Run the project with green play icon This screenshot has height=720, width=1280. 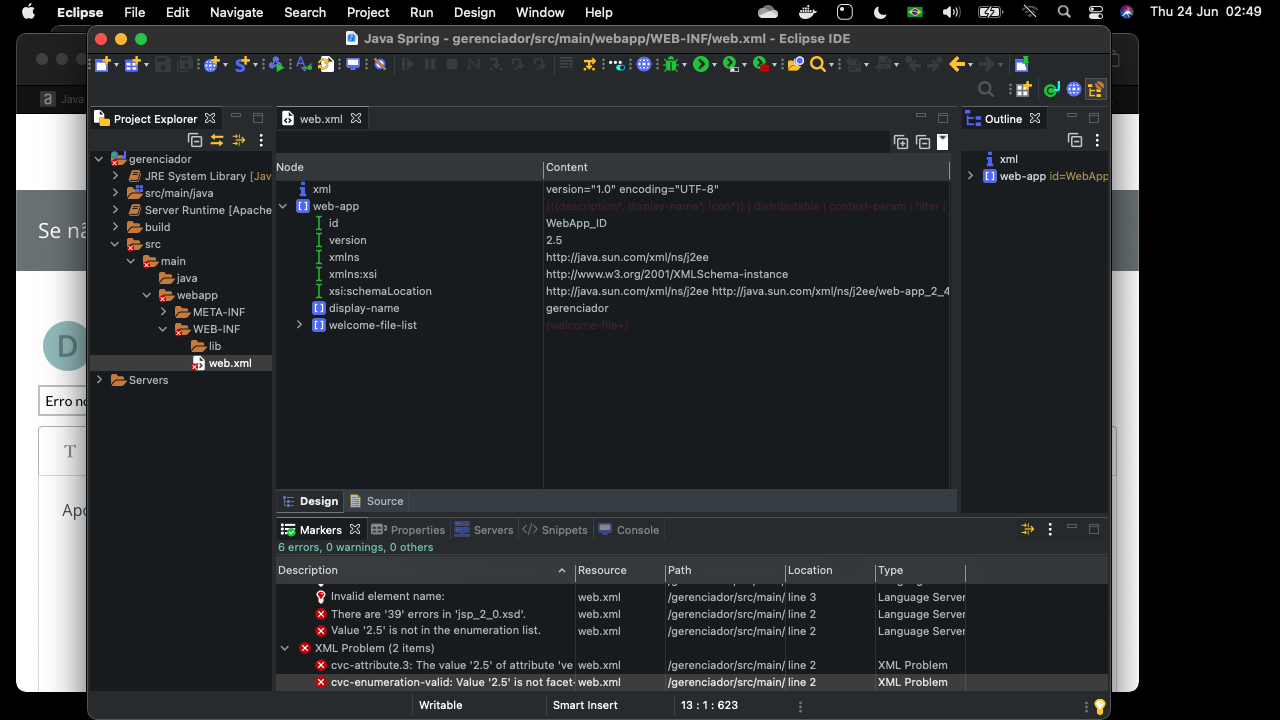tap(700, 64)
